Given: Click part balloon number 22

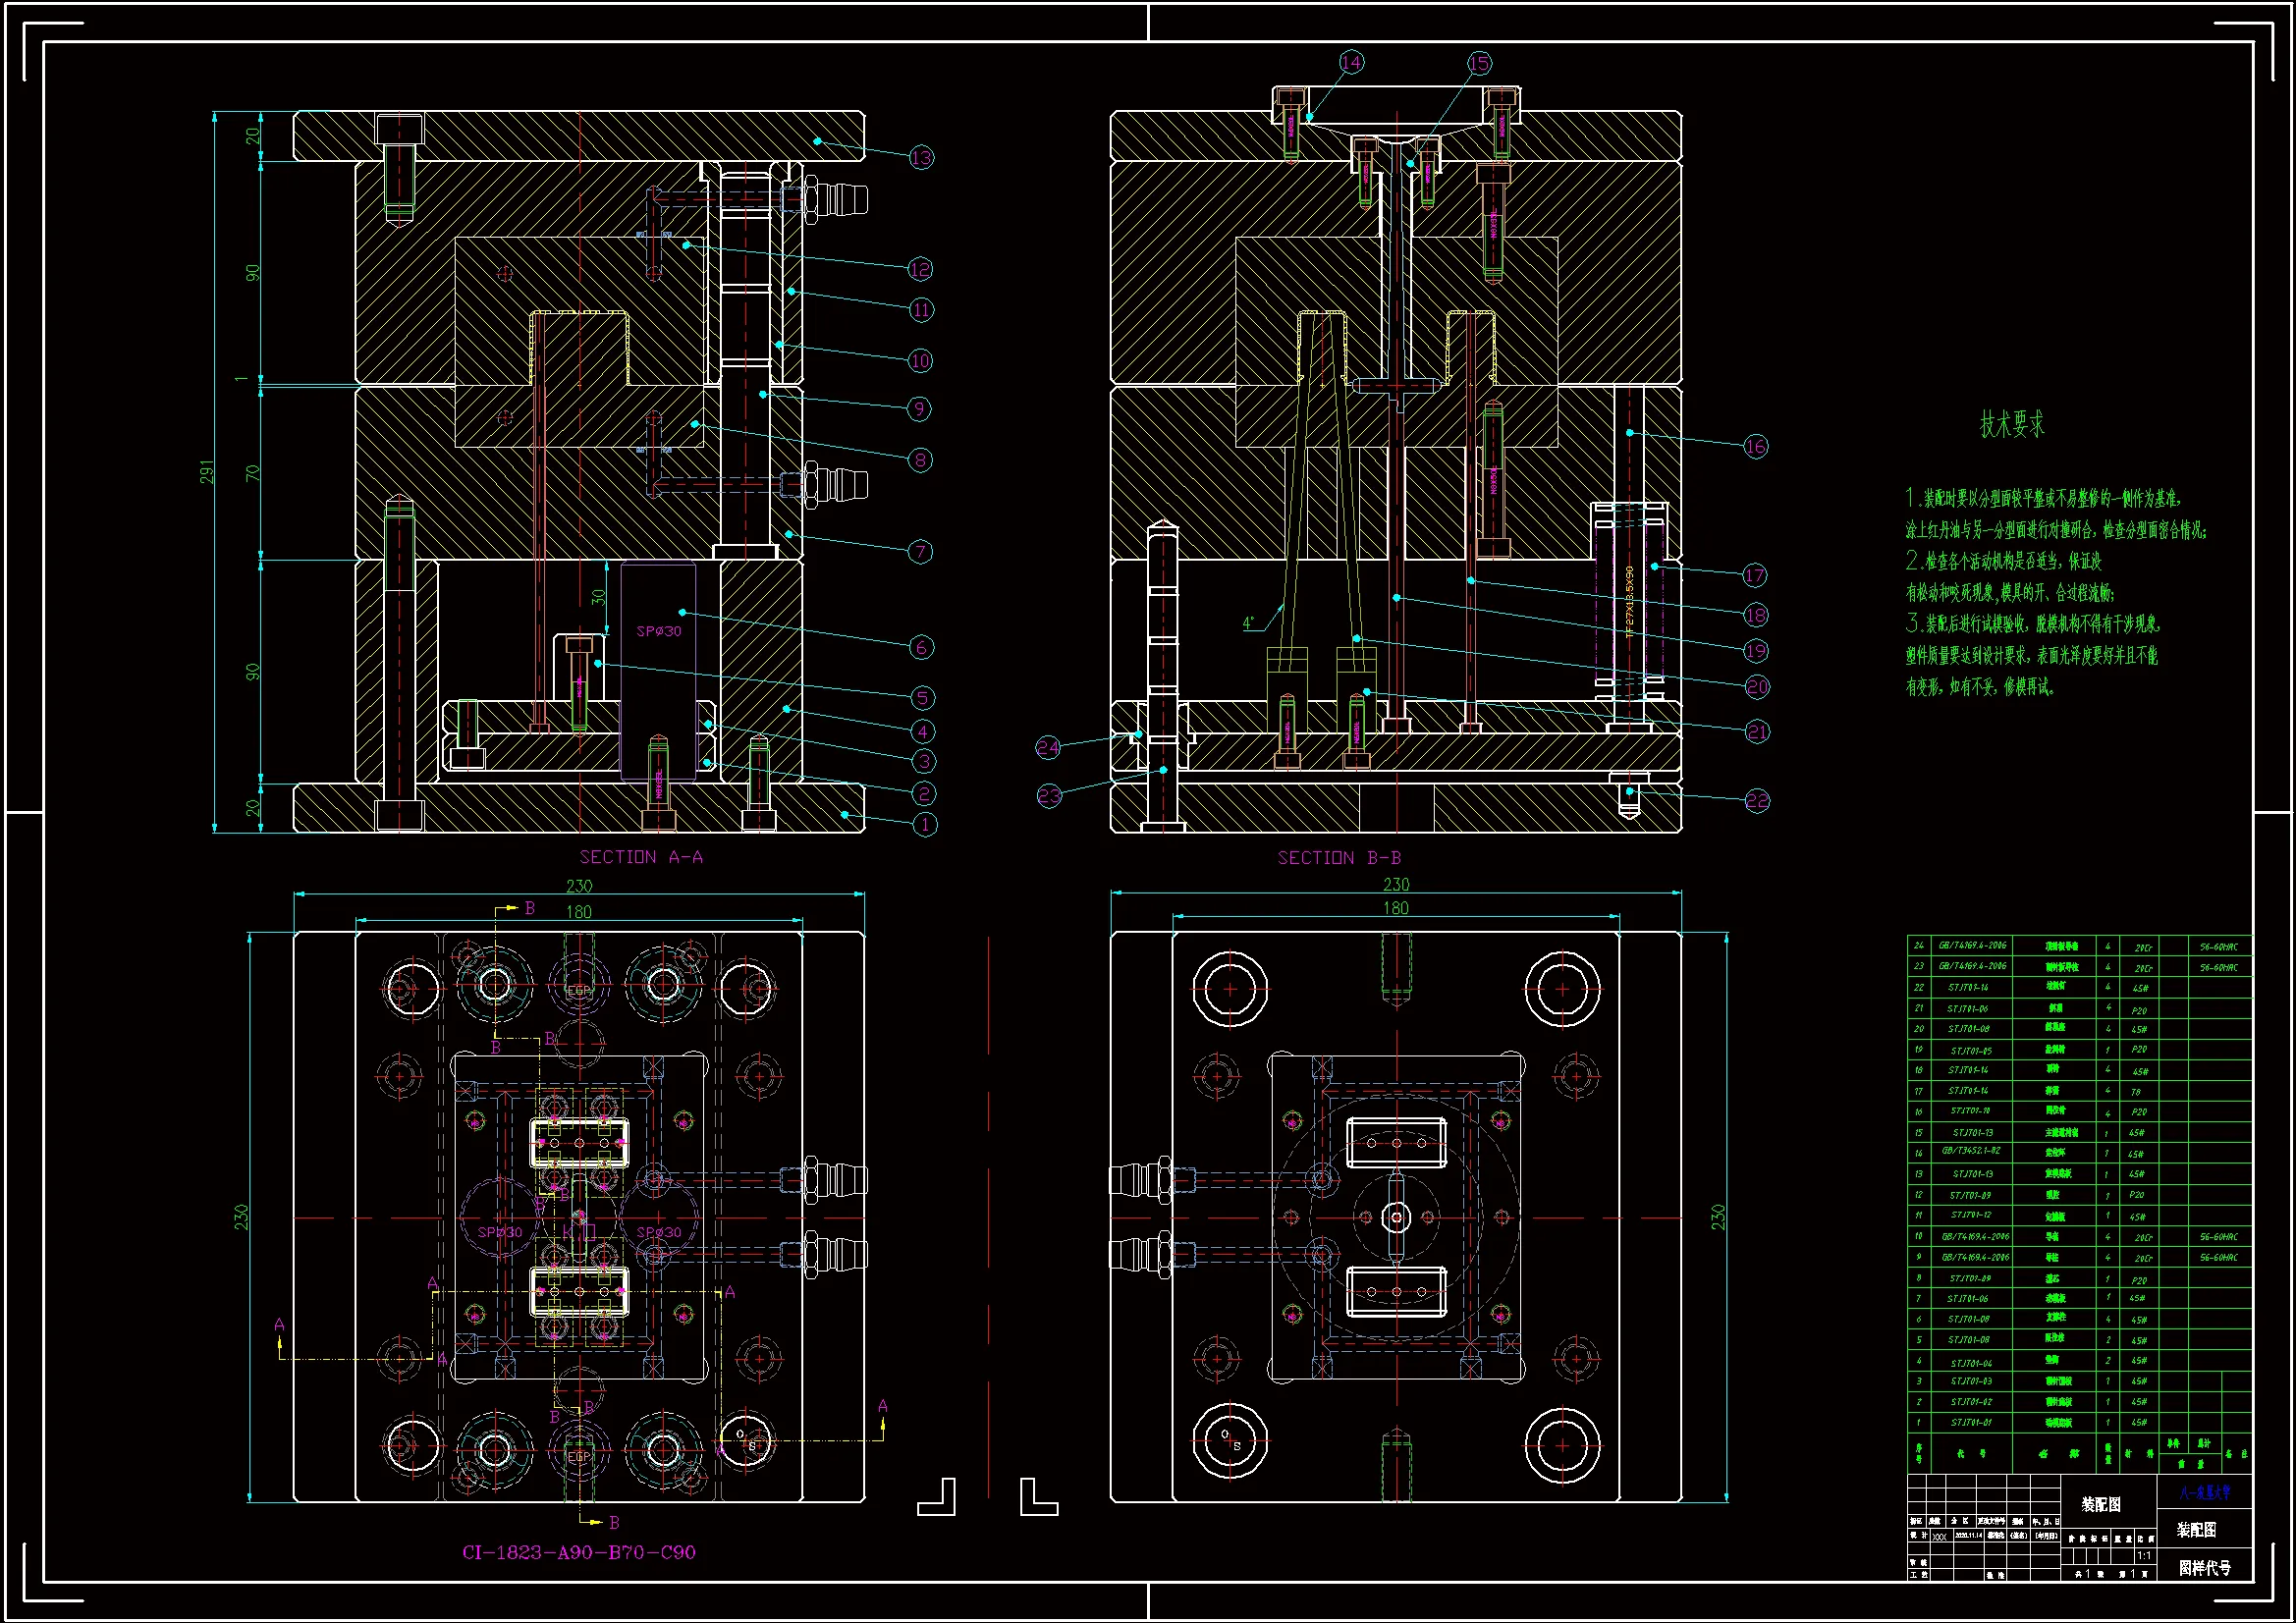Looking at the screenshot, I should tap(1757, 800).
